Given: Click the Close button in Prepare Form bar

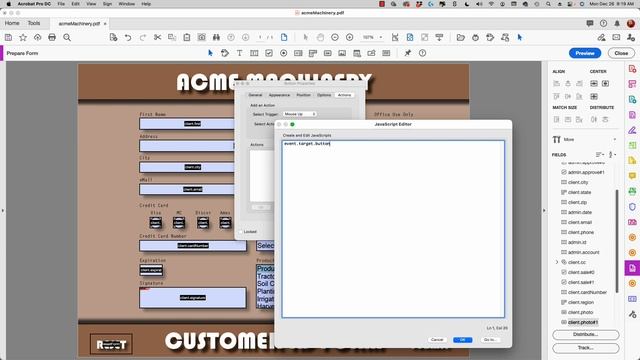Looking at the screenshot, I should tap(621, 53).
